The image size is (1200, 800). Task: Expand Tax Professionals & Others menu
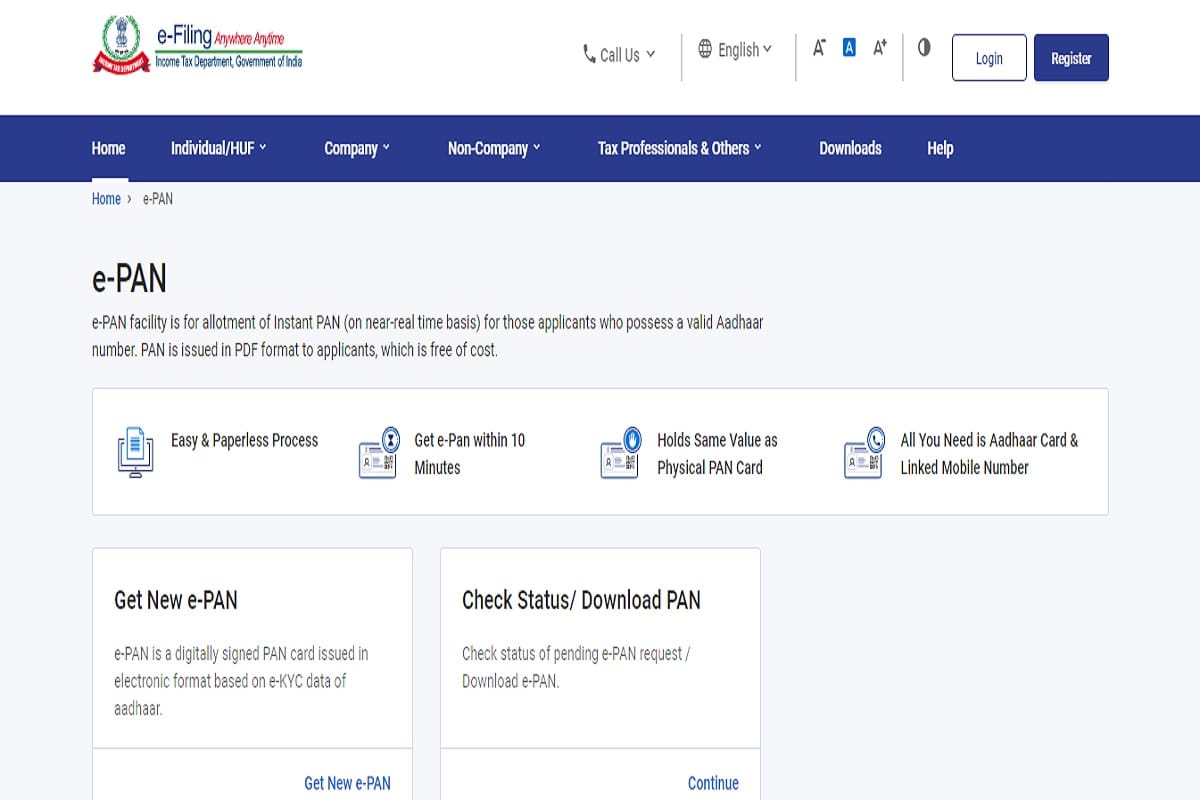(x=680, y=148)
